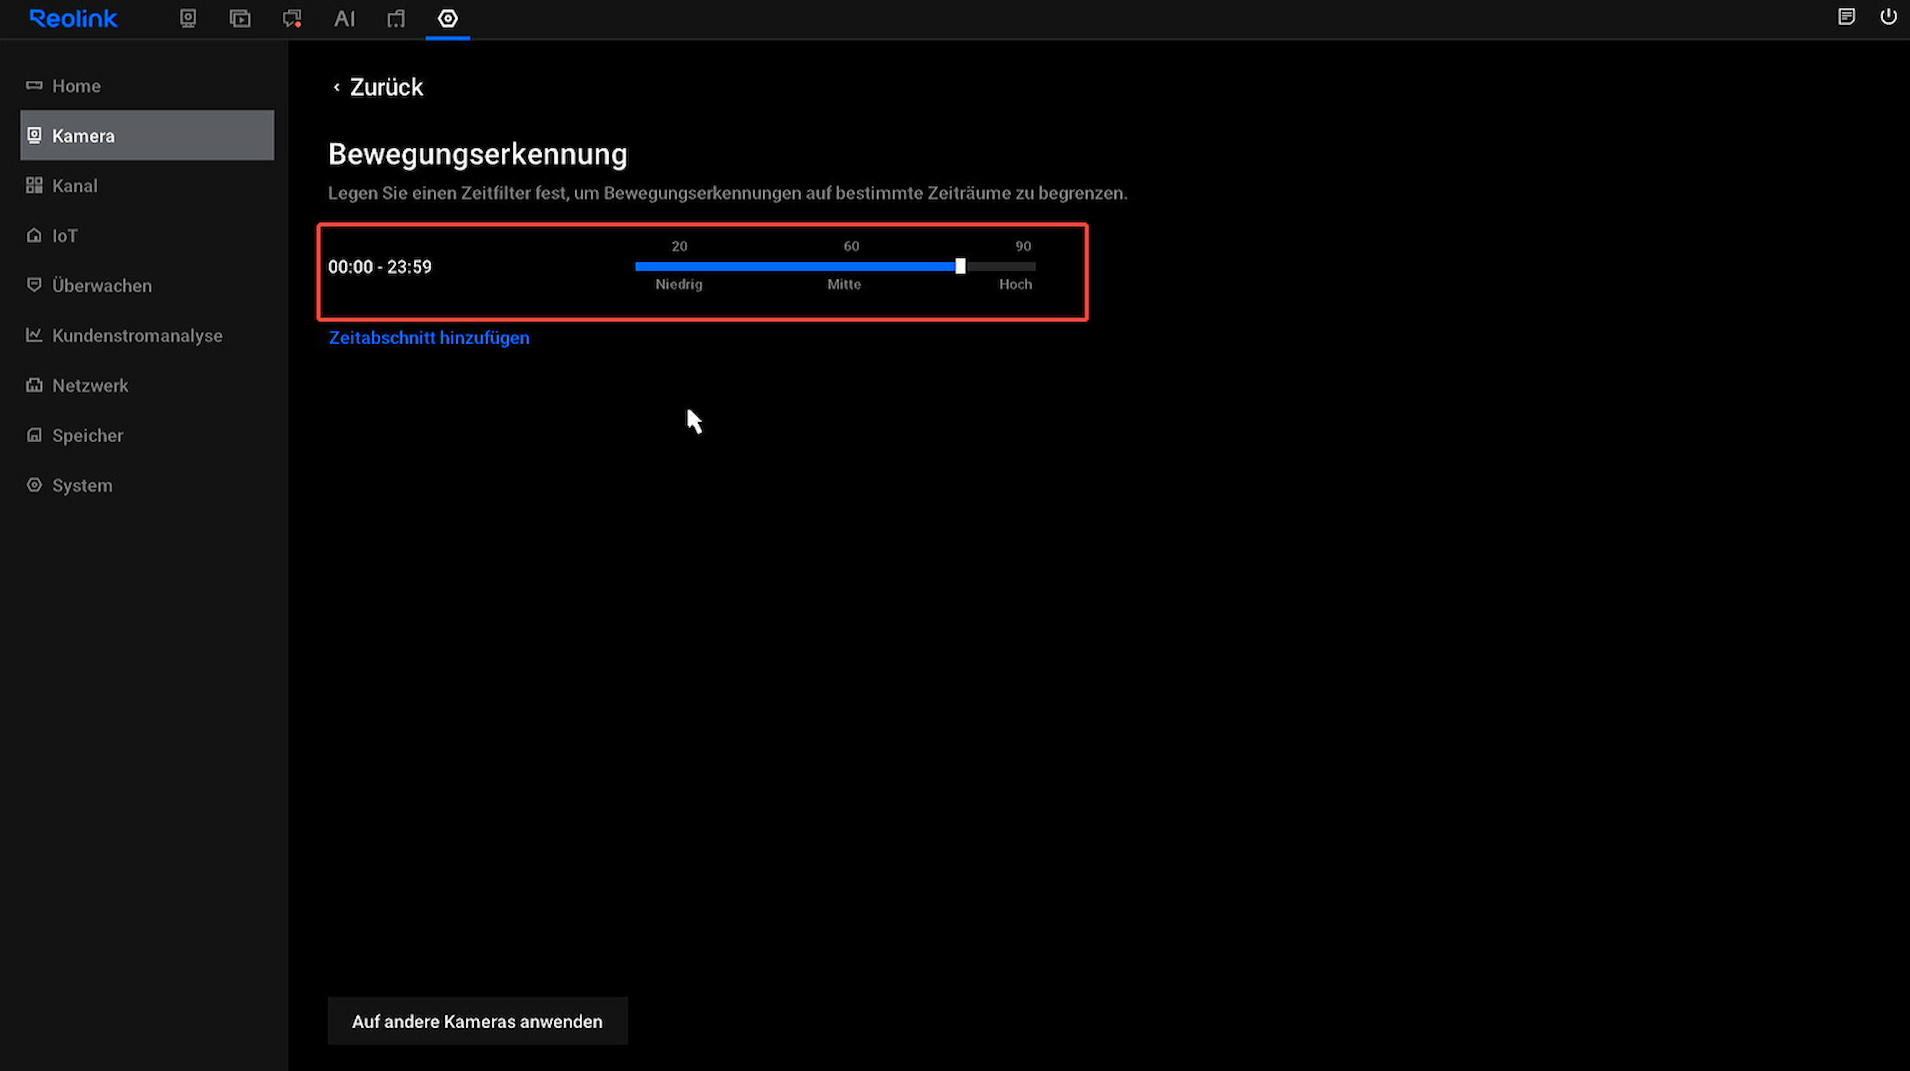
Task: Go back via Zurück link
Action: point(377,87)
